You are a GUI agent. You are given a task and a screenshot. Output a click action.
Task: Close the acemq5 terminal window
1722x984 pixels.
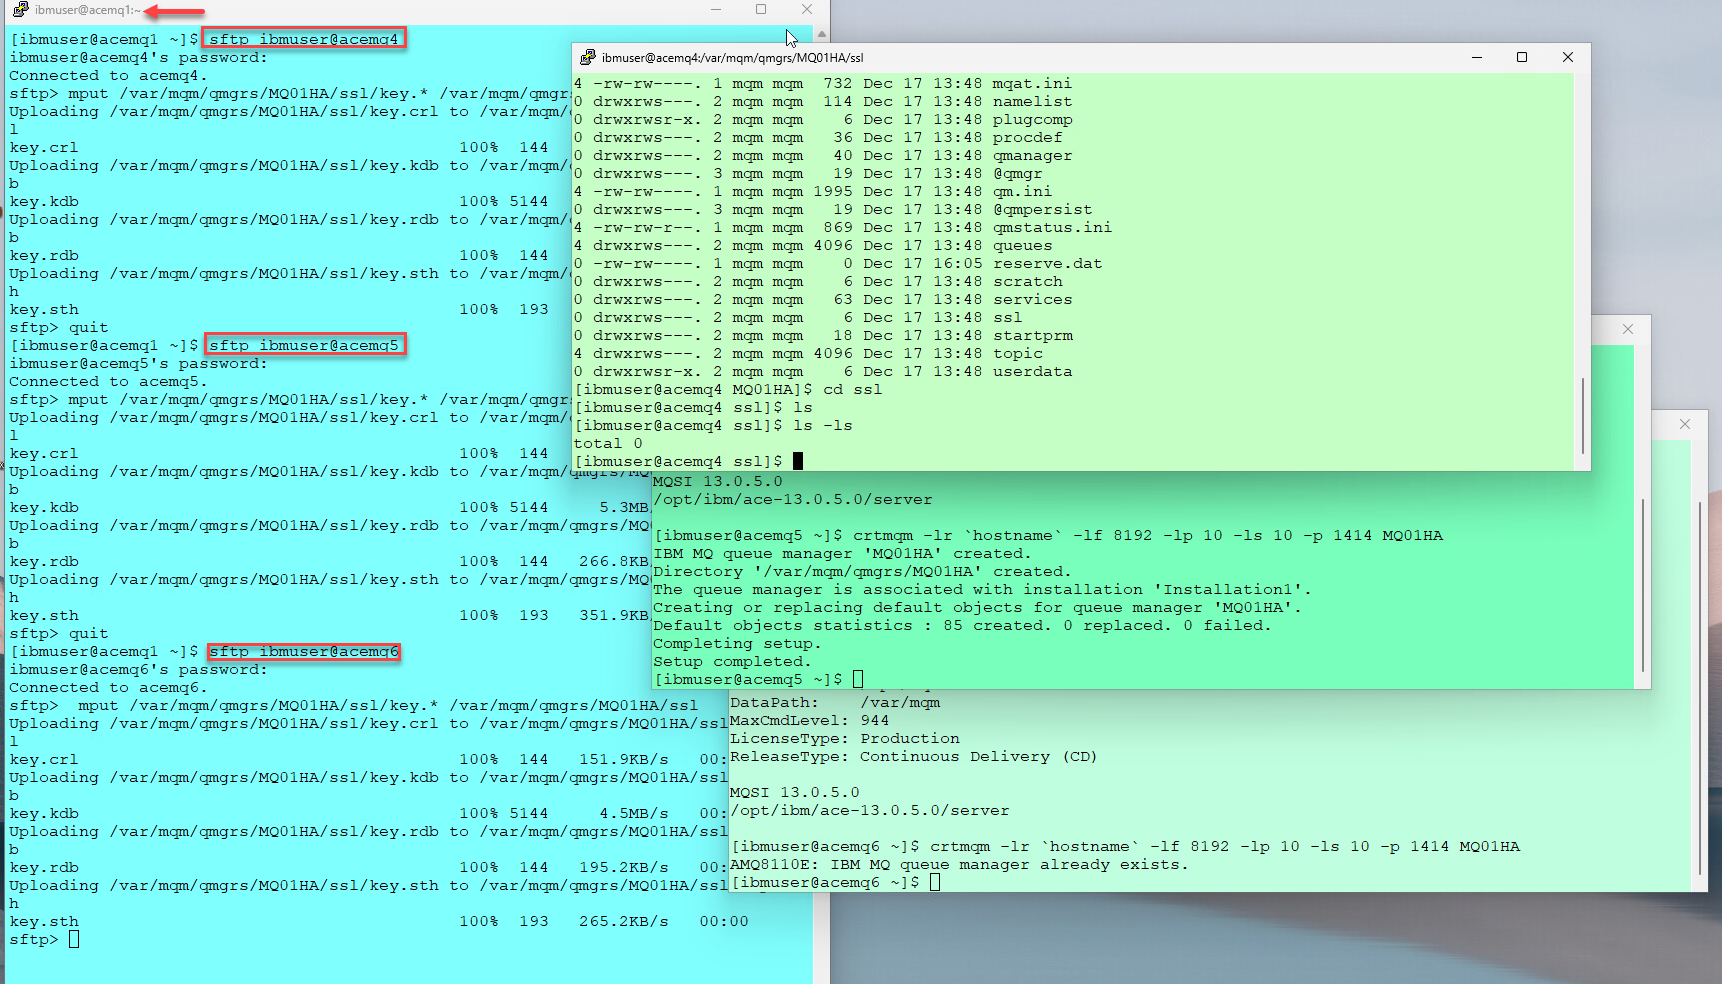click(1628, 329)
